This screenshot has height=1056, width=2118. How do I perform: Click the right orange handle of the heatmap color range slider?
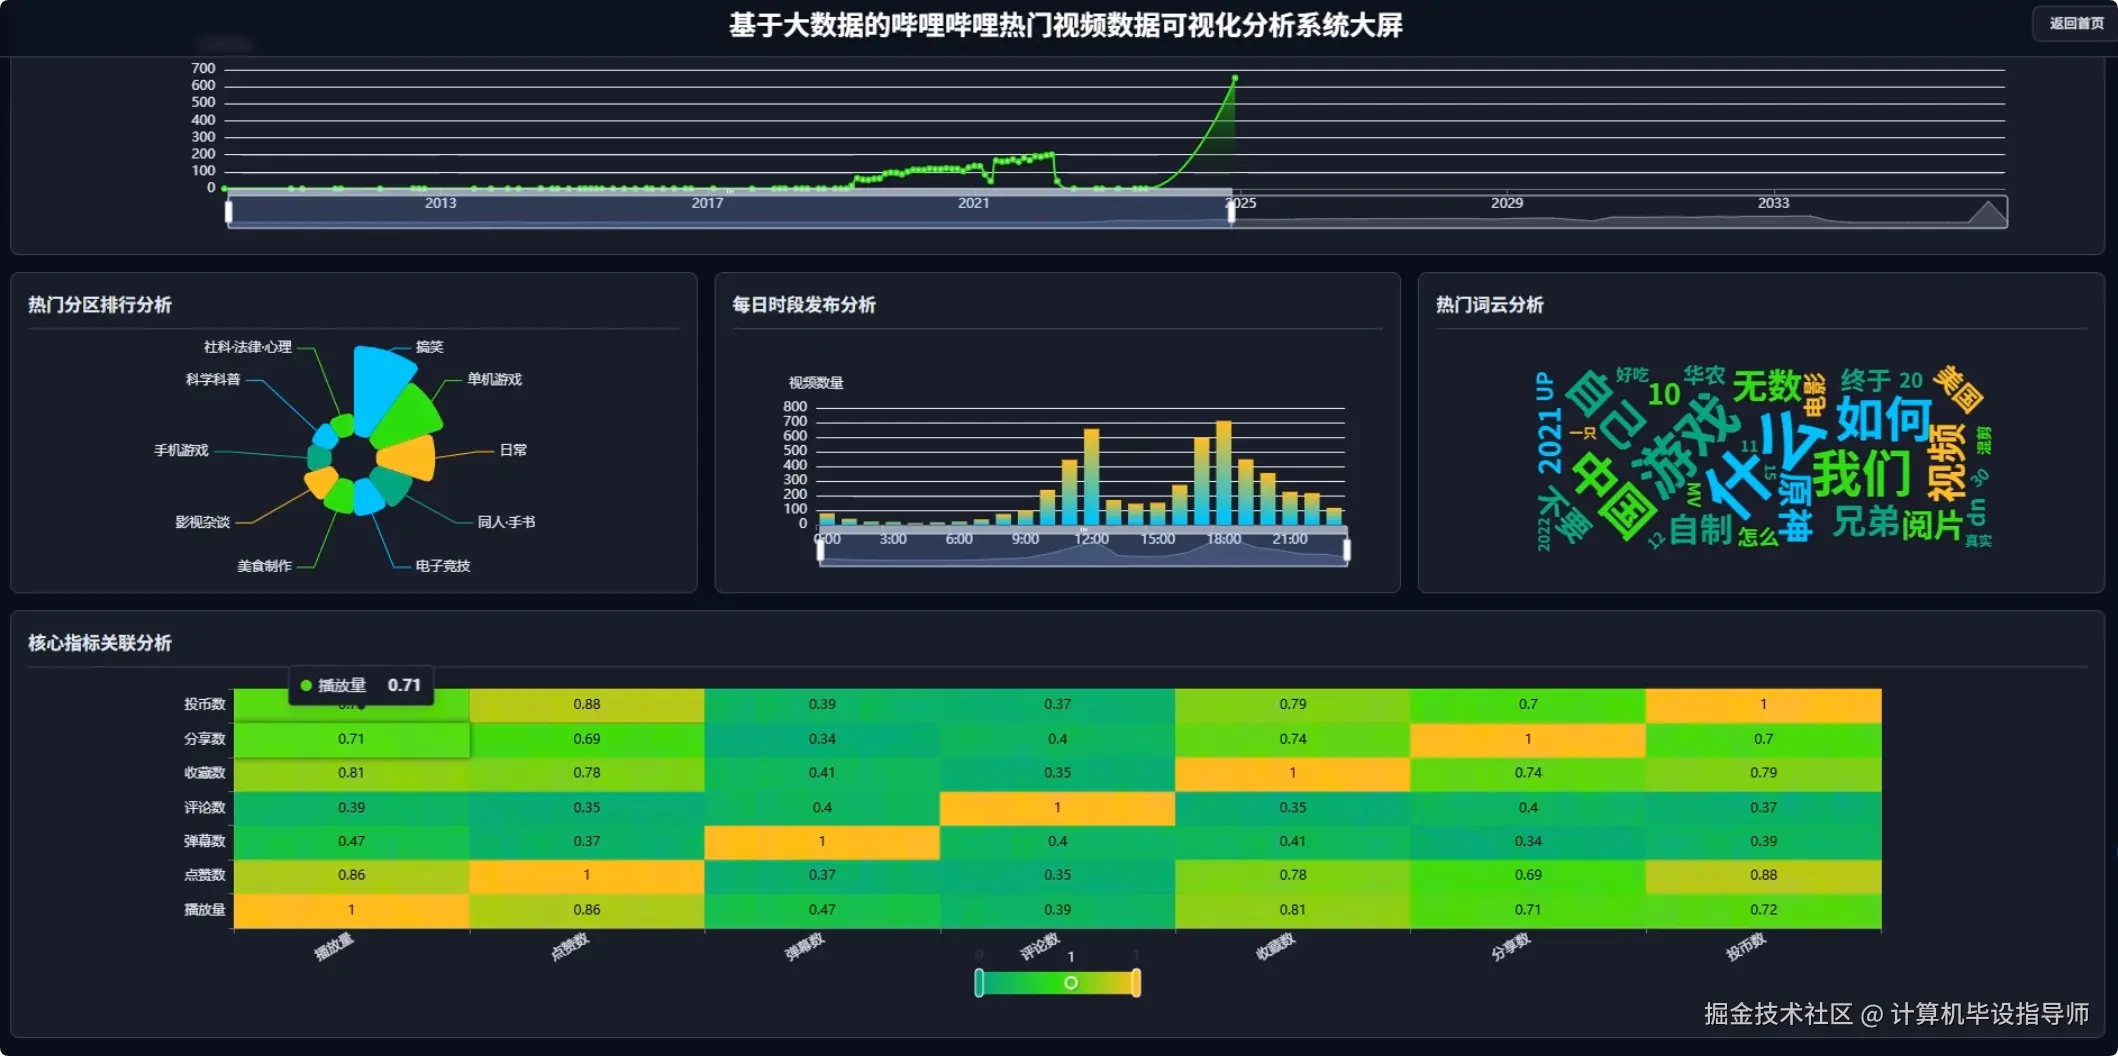pyautogui.click(x=1136, y=983)
